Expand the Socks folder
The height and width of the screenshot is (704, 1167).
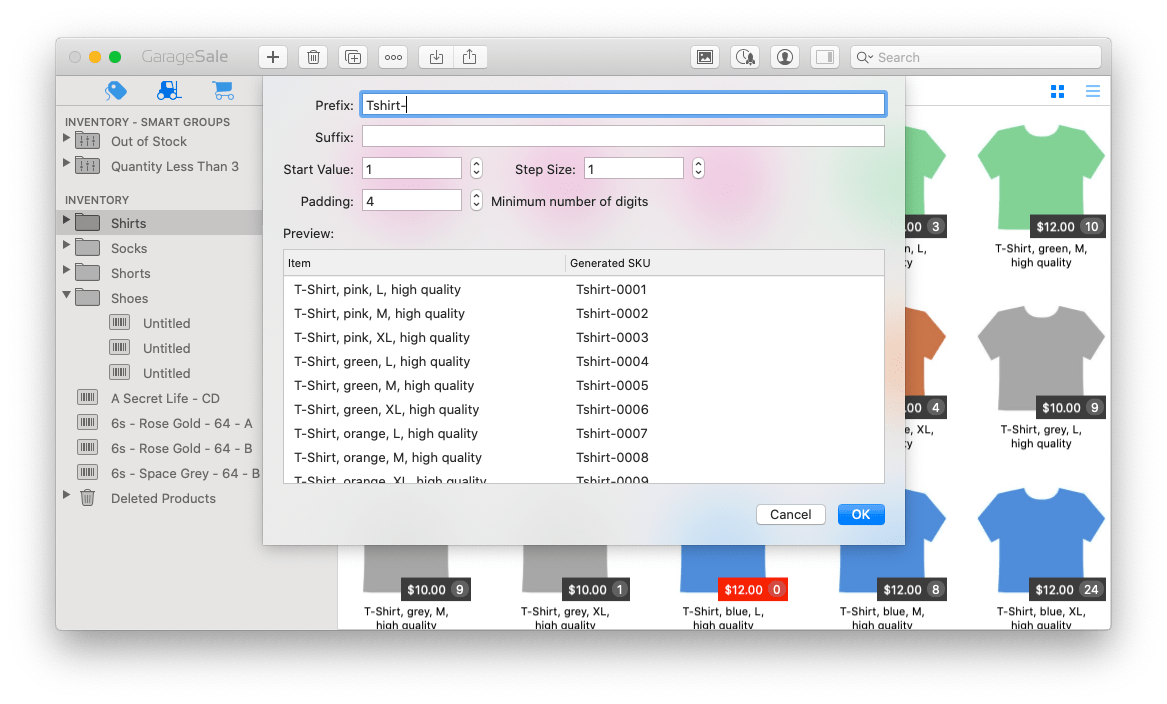[67, 246]
